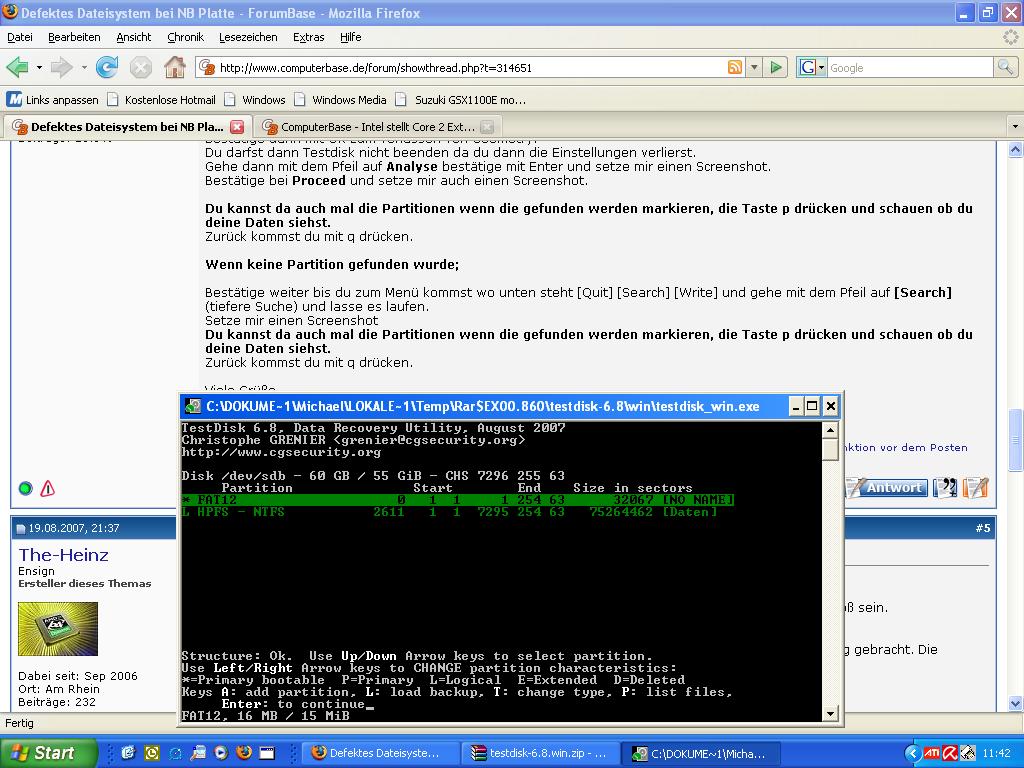The image size is (1024, 768).
Task: Open the Google search engine selector dropdown
Action: tap(812, 68)
